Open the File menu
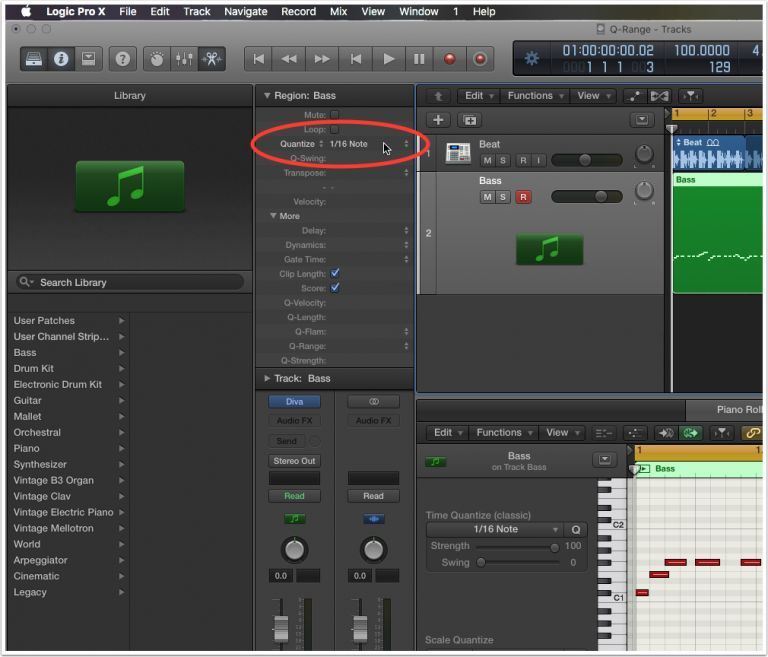The height and width of the screenshot is (657, 768). click(128, 11)
